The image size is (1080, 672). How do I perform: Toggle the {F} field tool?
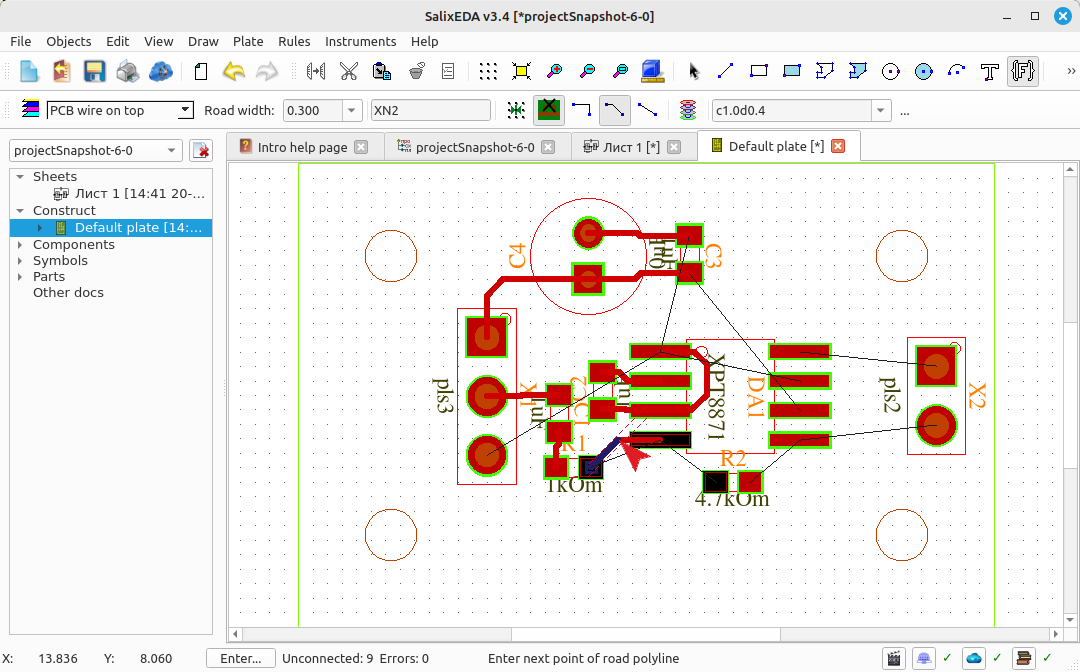coord(1023,71)
